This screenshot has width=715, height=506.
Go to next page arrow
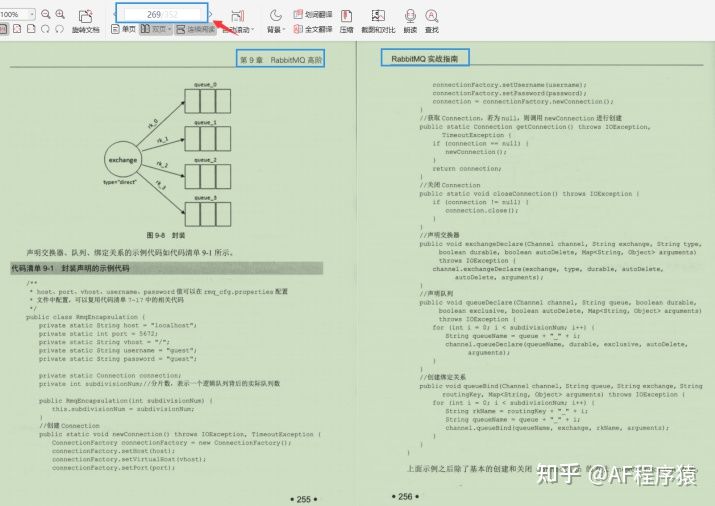click(x=211, y=14)
